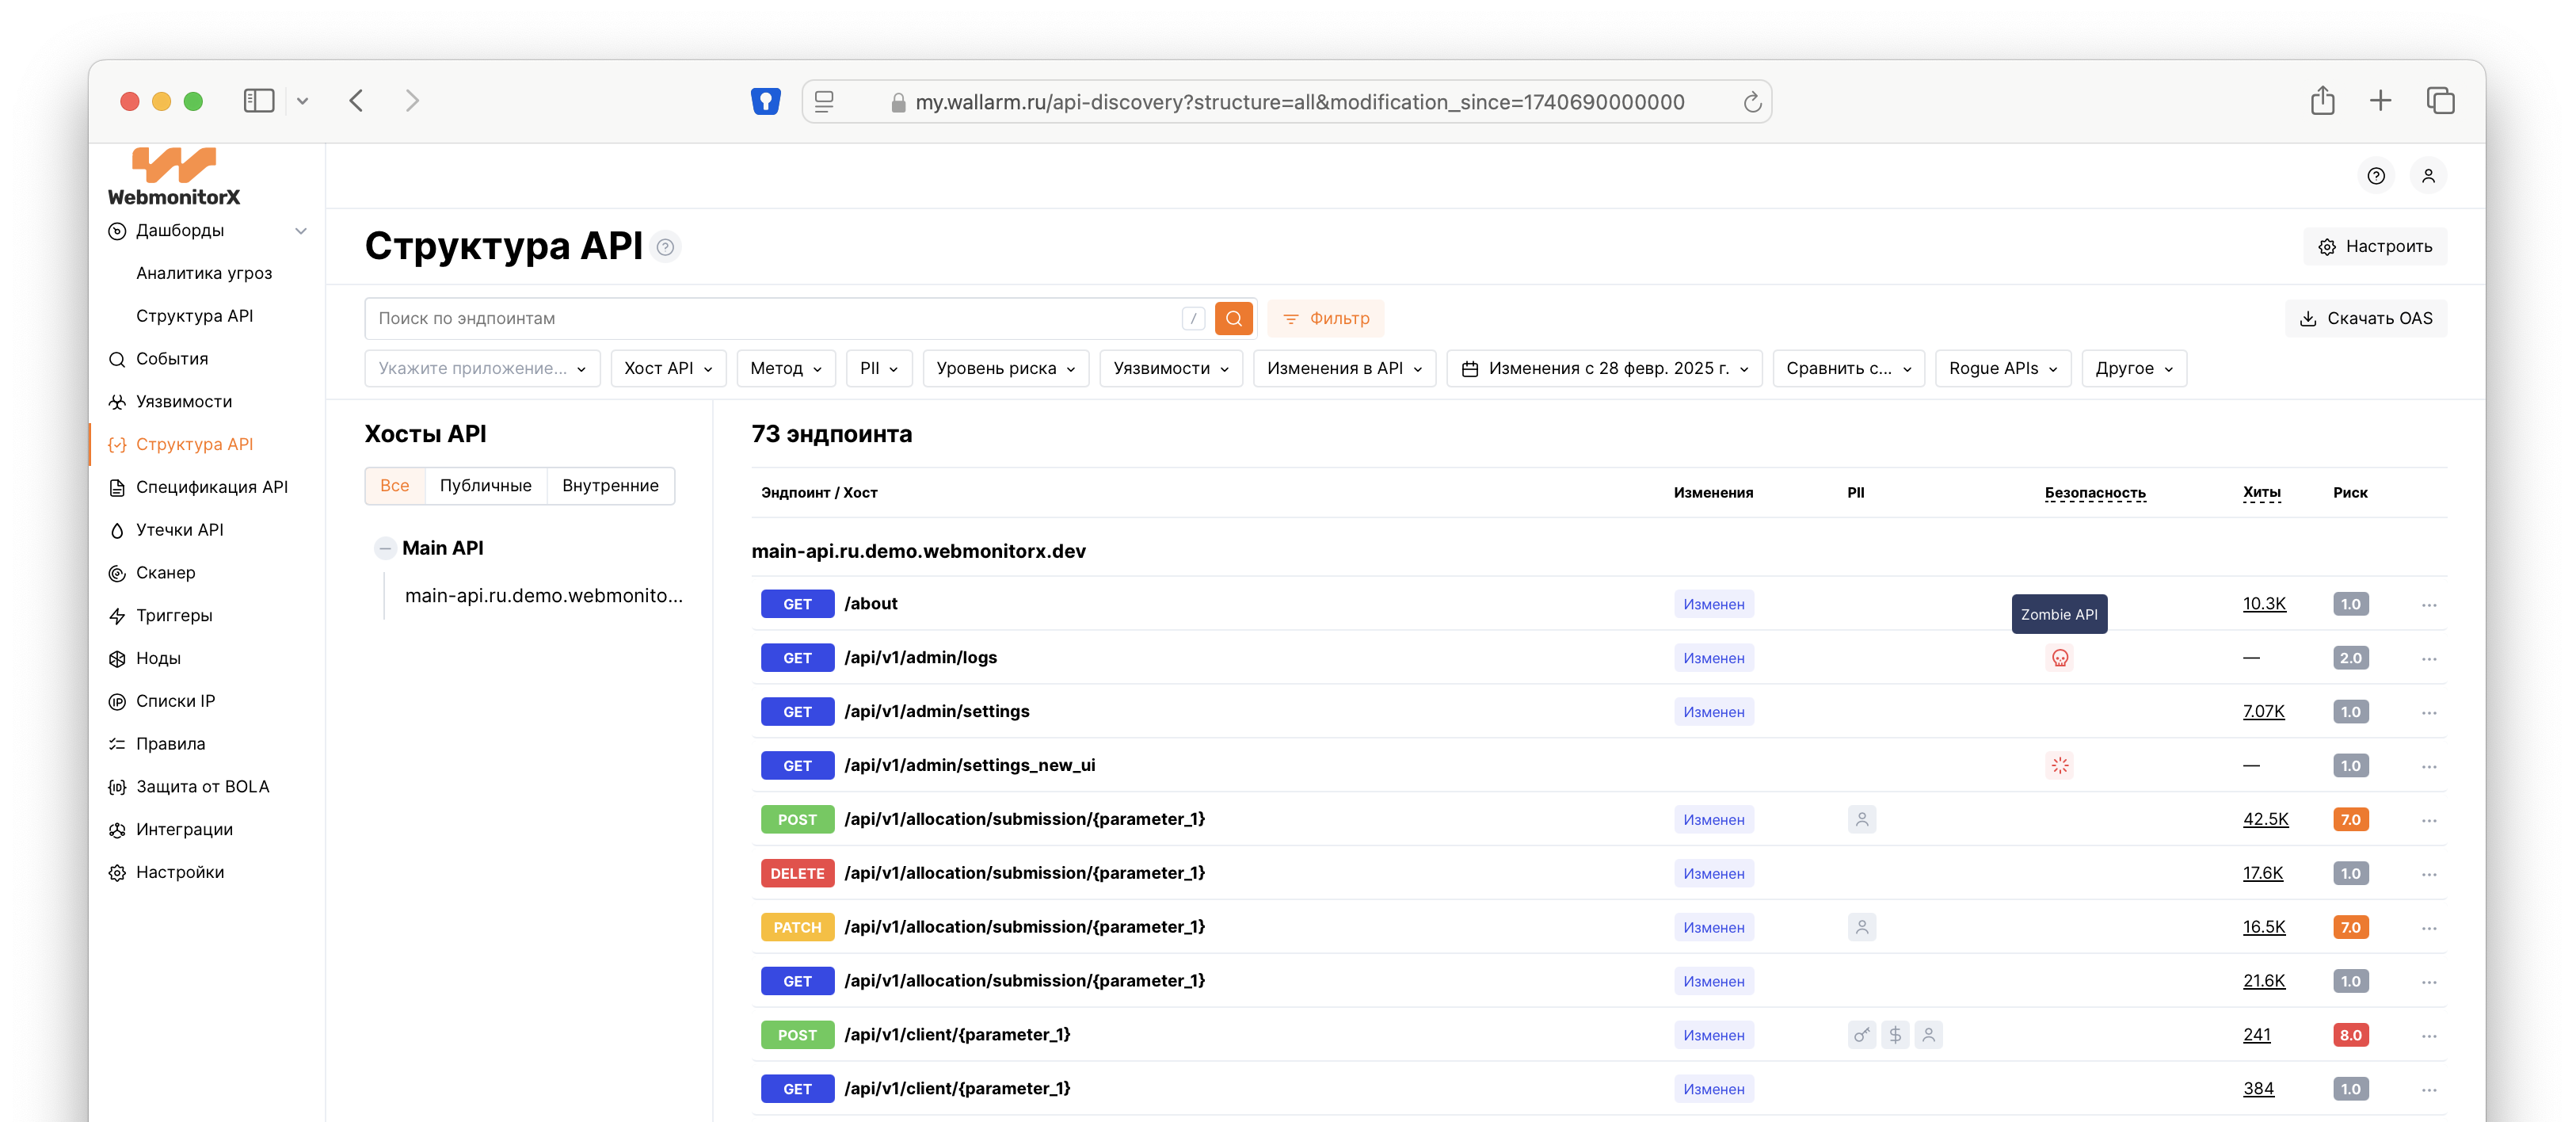Click the help question mark in top bar

2375,176
